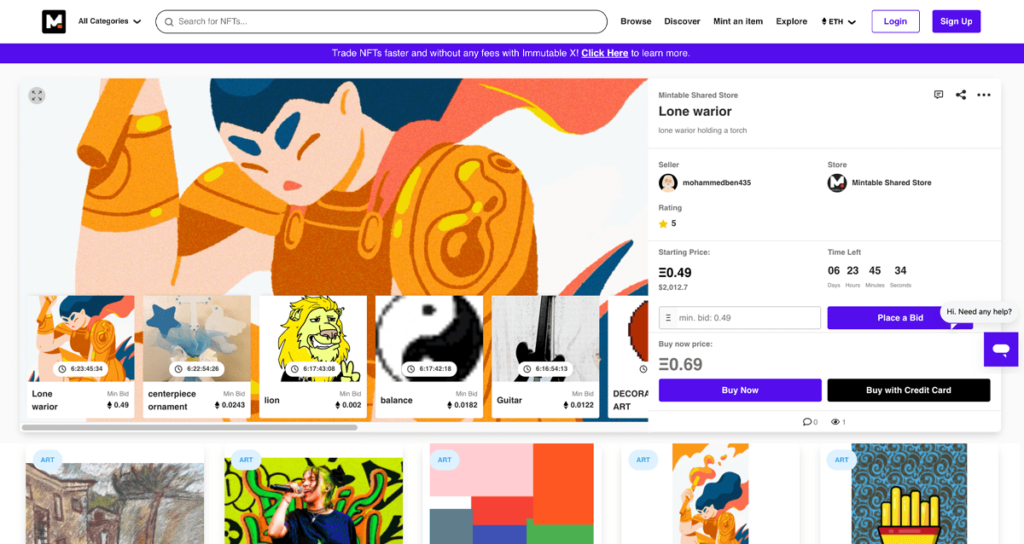
Task: Open the Browse menu item
Action: click(635, 21)
